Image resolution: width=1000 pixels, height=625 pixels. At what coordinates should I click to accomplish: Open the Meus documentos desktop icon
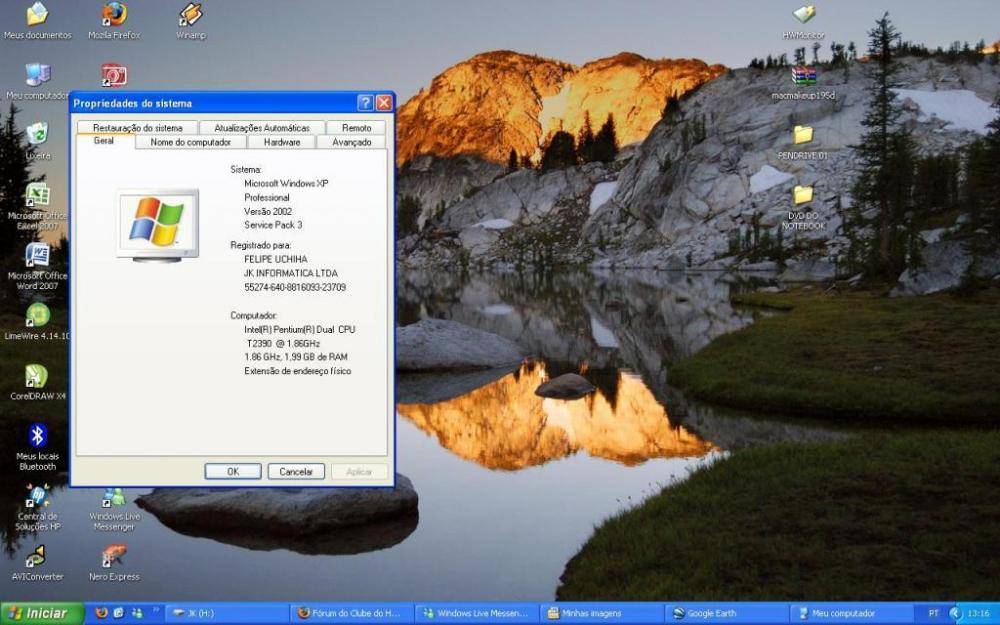(x=38, y=19)
